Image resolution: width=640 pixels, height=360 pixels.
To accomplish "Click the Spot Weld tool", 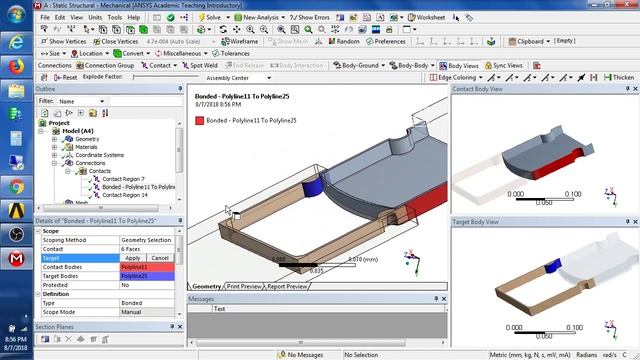I will [x=200, y=65].
